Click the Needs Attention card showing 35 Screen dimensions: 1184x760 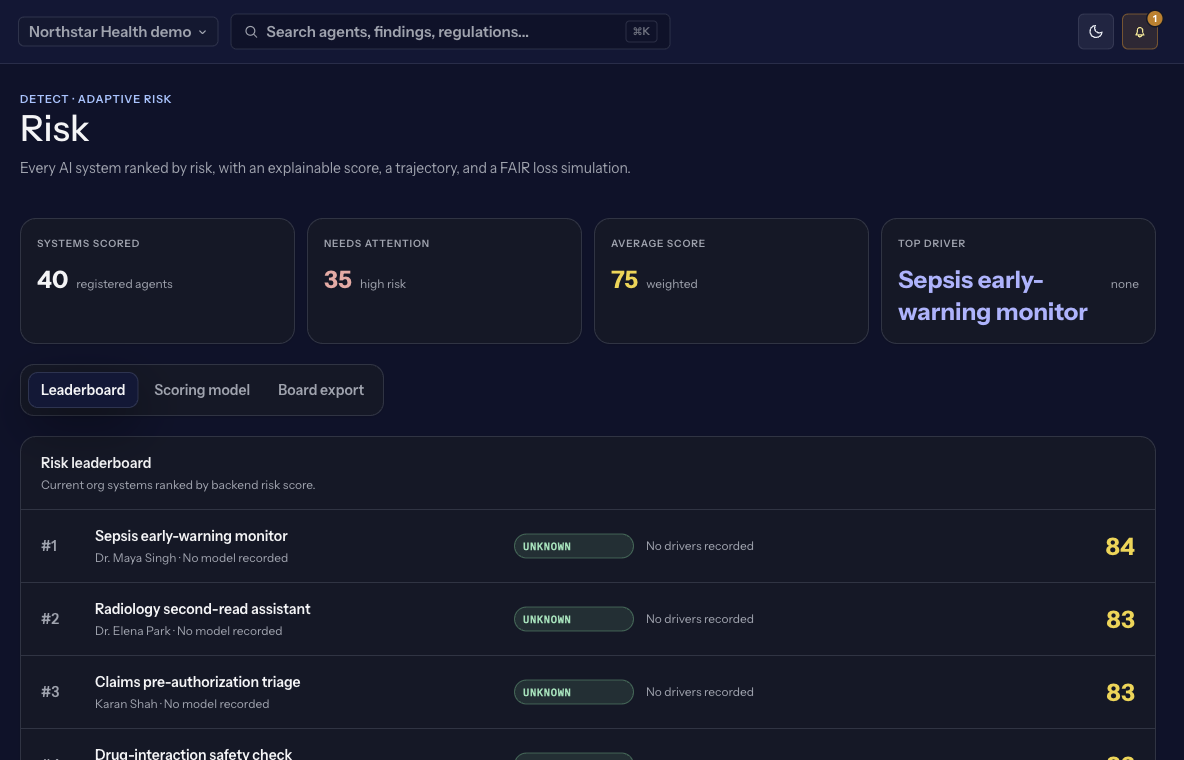[x=444, y=281]
